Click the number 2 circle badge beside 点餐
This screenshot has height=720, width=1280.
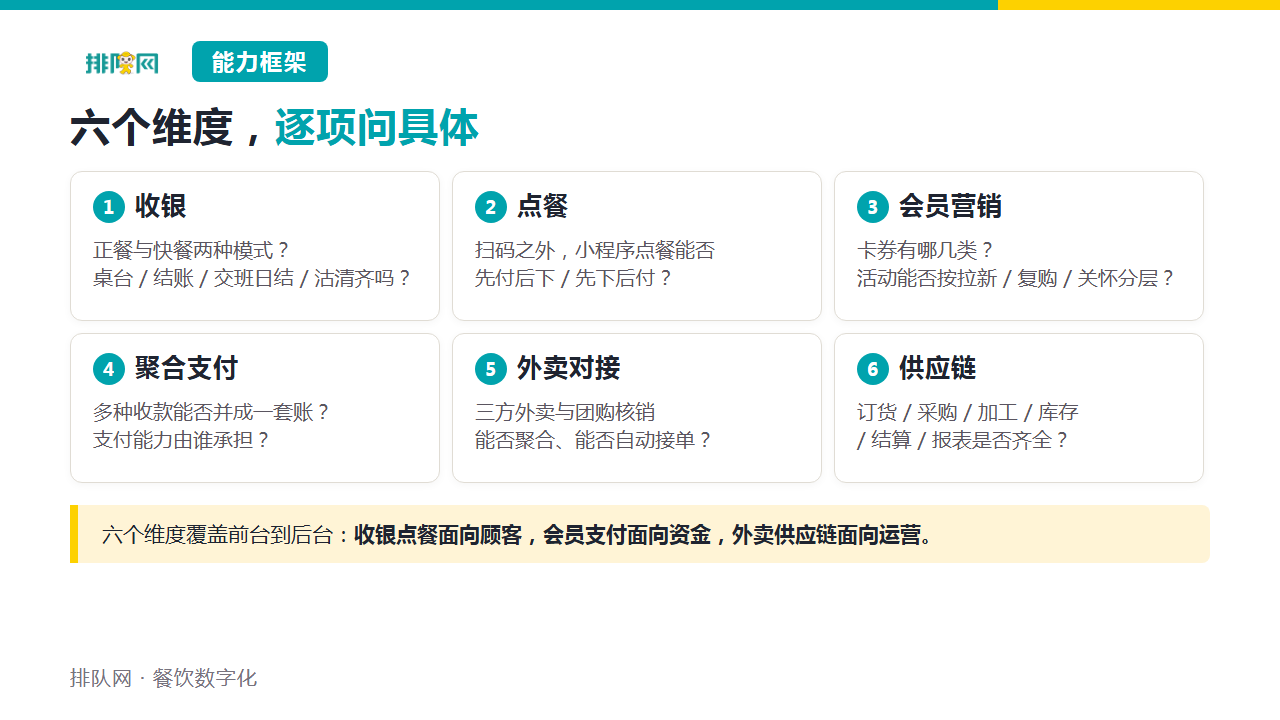point(491,207)
